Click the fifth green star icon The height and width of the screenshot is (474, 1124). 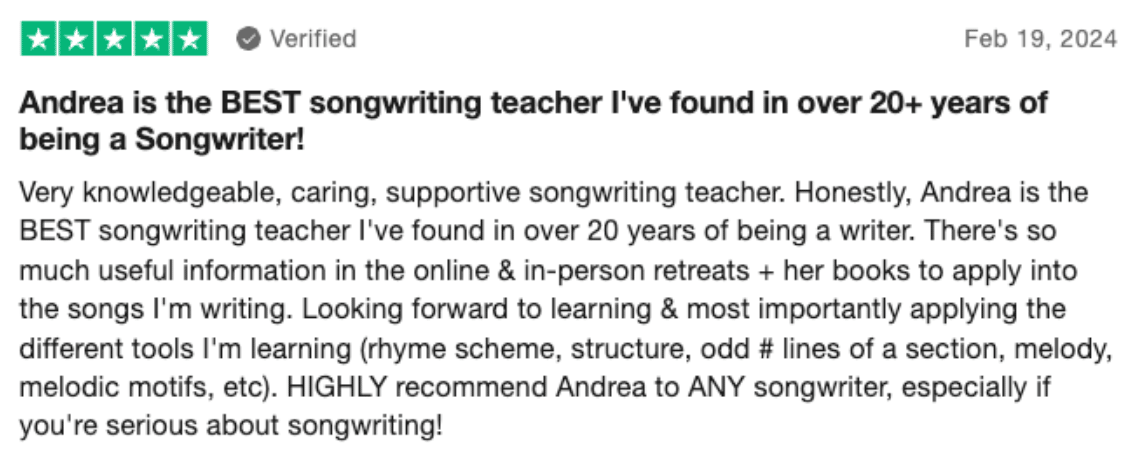point(189,39)
